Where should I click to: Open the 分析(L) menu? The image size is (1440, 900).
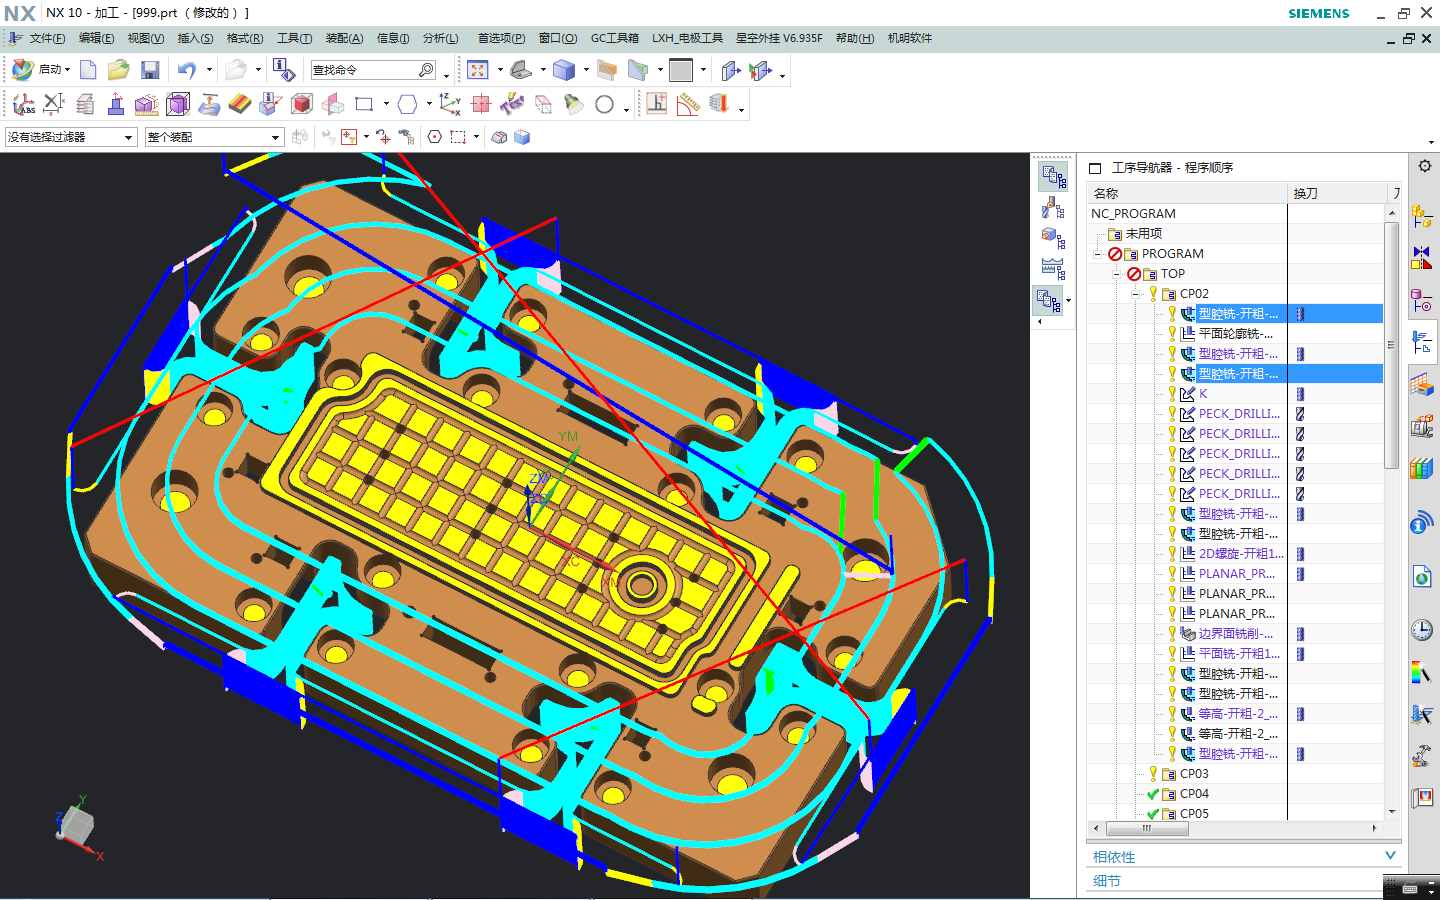tap(440, 38)
